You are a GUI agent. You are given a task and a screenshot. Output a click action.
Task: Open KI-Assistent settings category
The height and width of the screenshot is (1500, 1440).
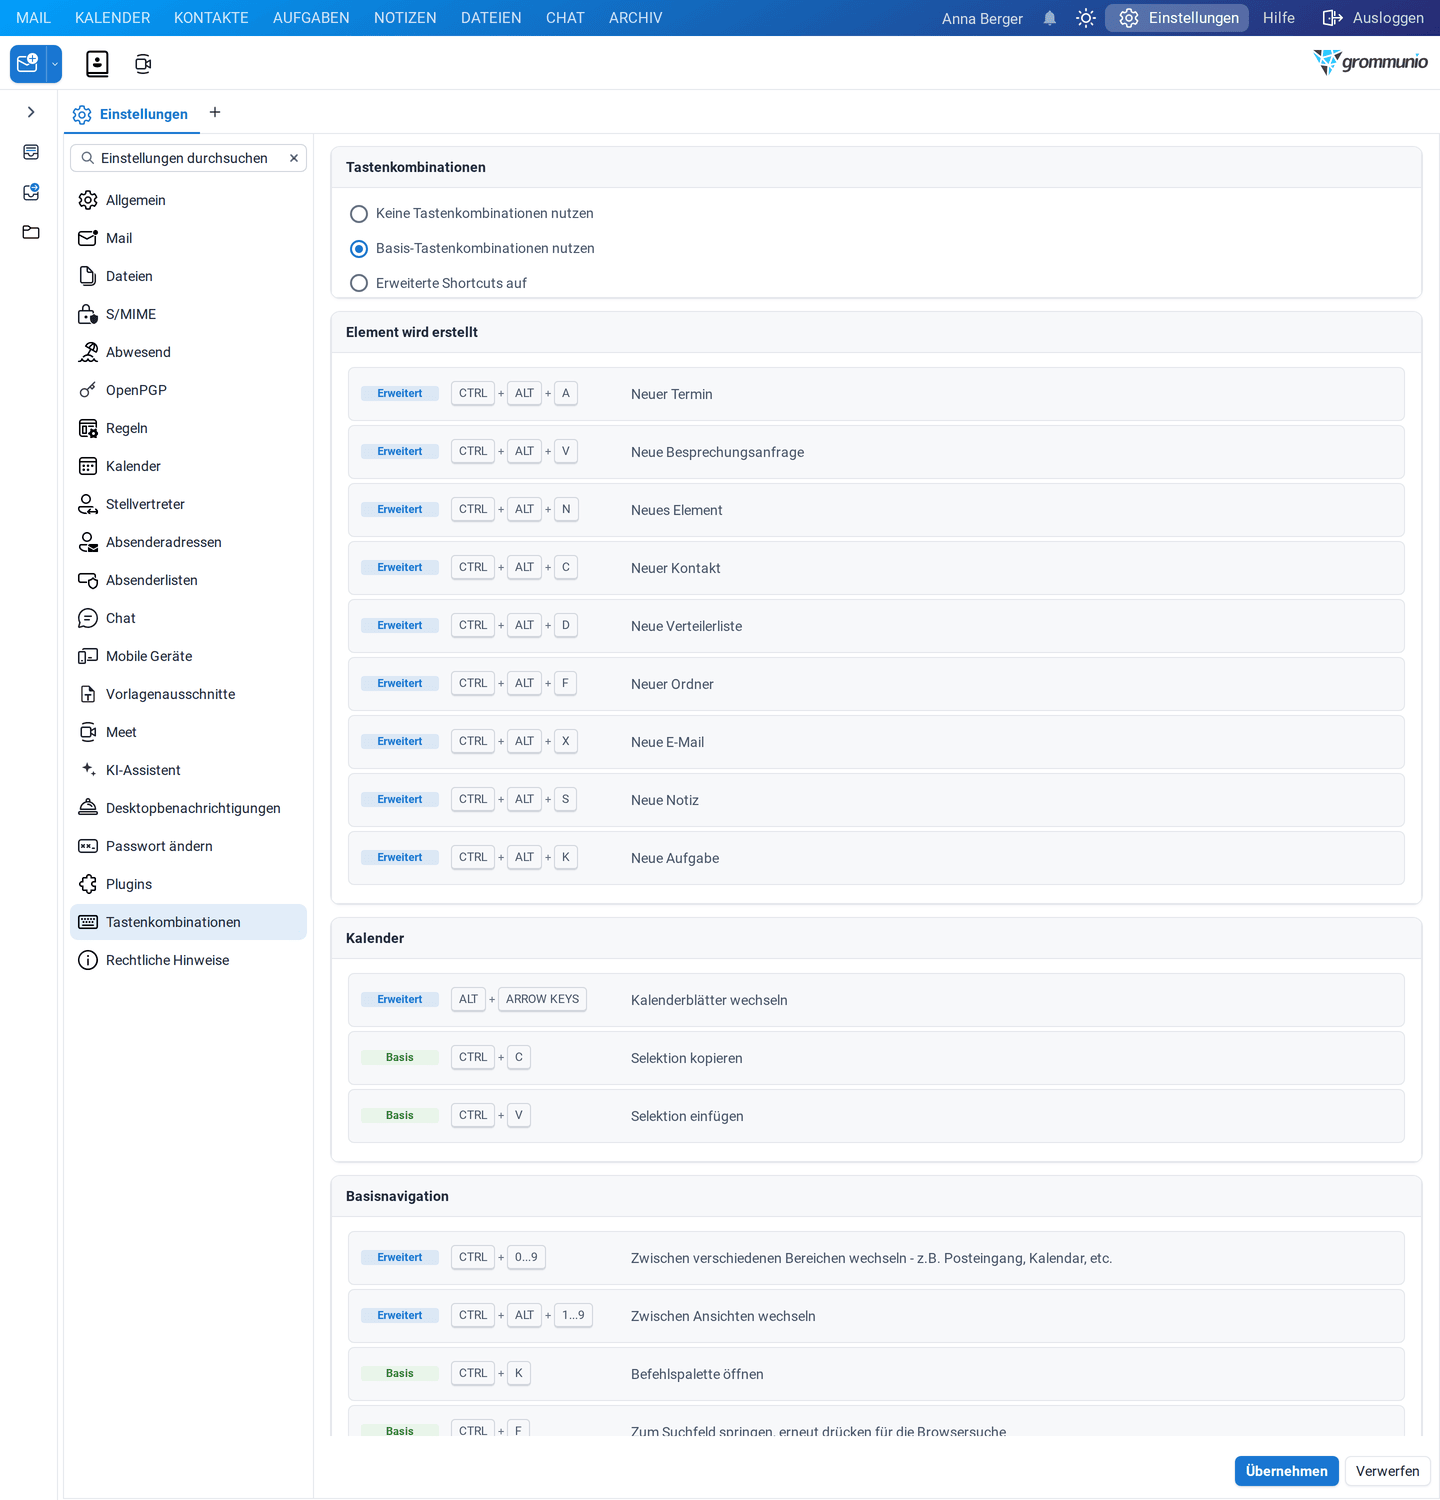point(188,770)
